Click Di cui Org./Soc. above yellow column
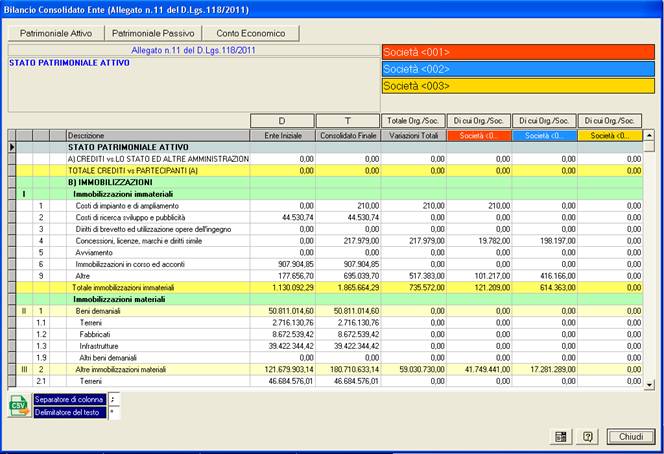This screenshot has height=454, width=664. tap(609, 121)
